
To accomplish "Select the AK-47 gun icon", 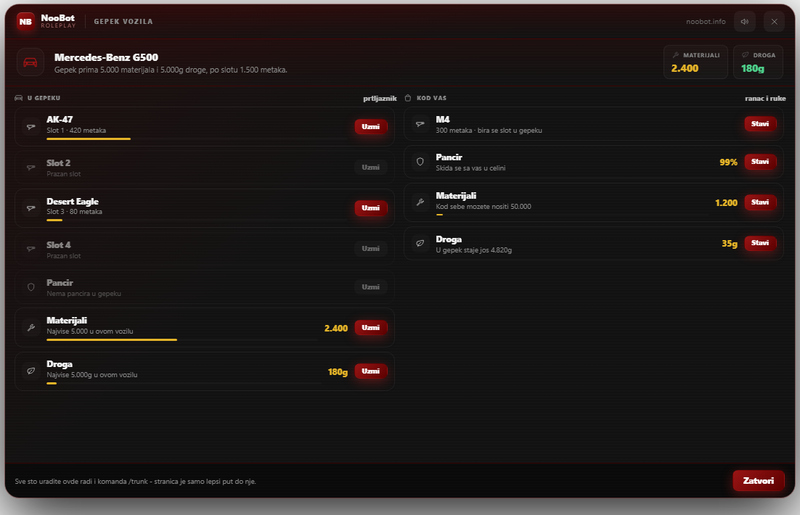I will click(31, 127).
